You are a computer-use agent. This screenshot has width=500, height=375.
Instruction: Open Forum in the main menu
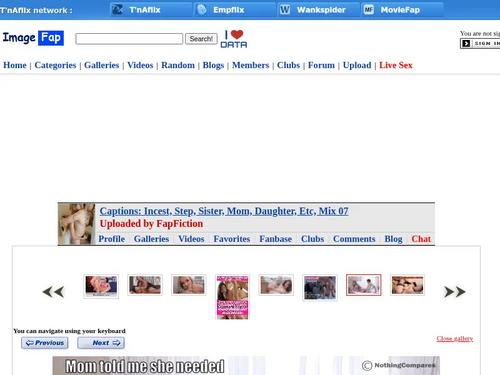(x=321, y=65)
